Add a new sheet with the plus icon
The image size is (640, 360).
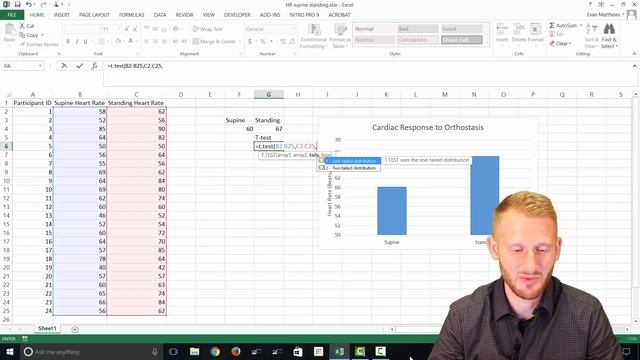(x=75, y=329)
